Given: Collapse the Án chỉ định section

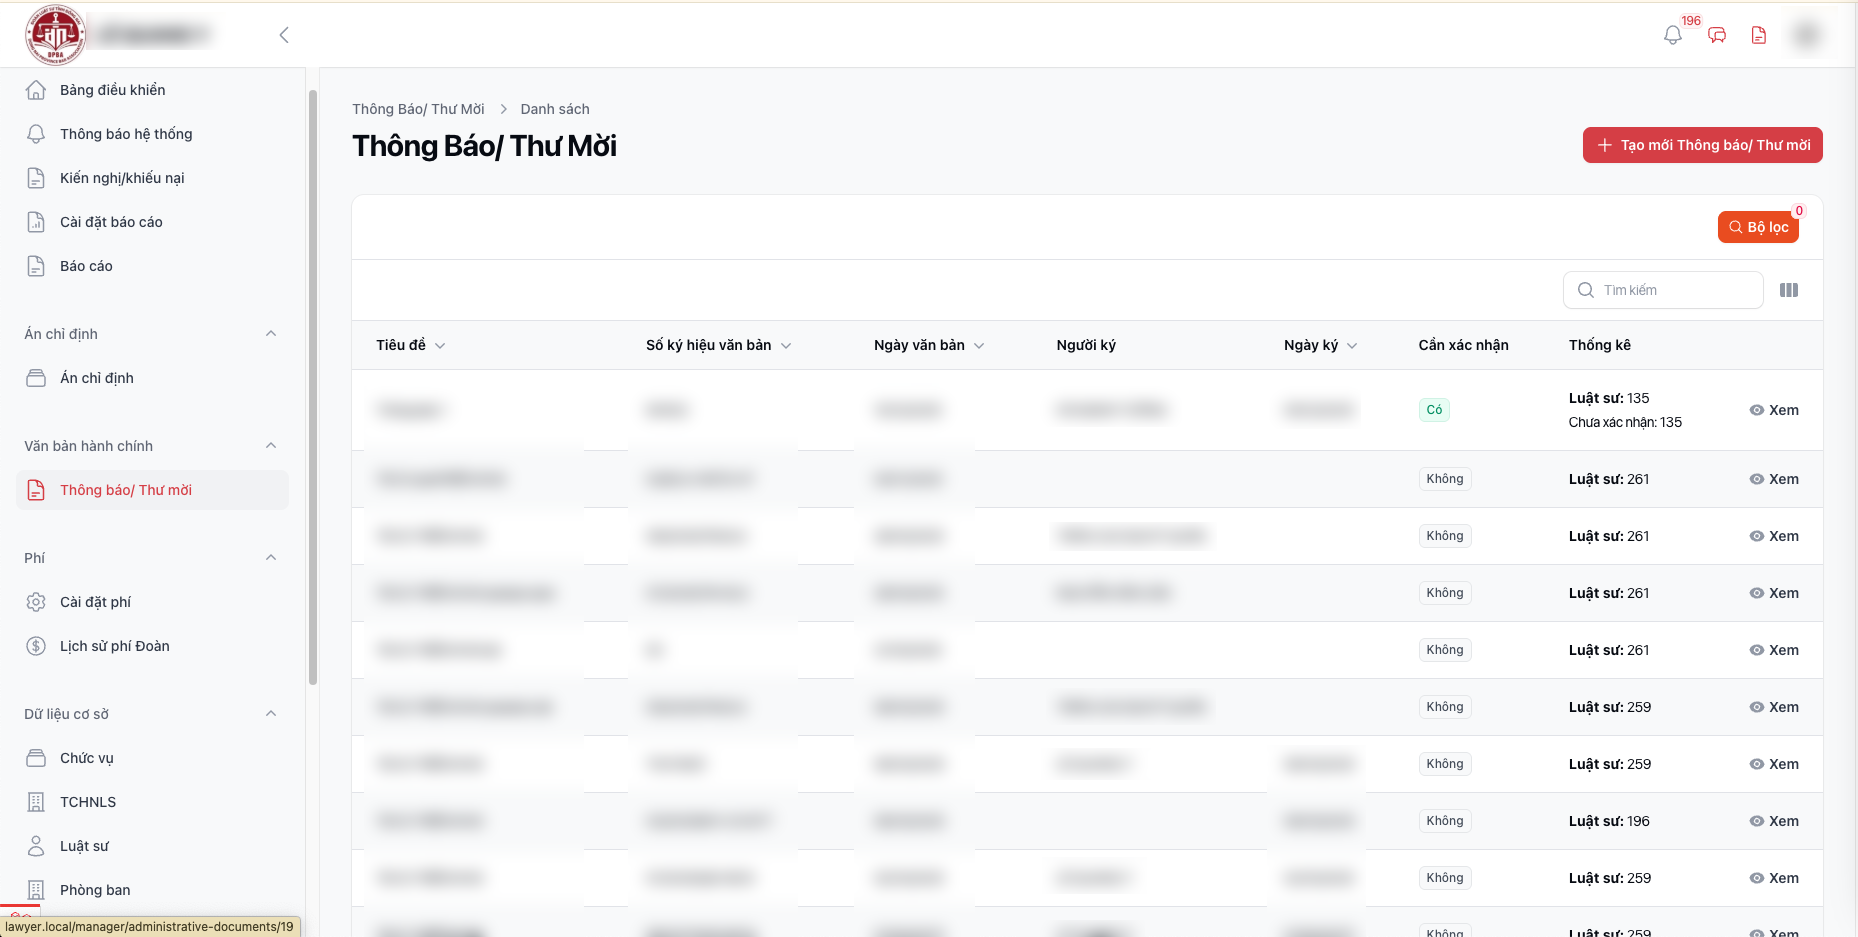Looking at the screenshot, I should point(271,334).
